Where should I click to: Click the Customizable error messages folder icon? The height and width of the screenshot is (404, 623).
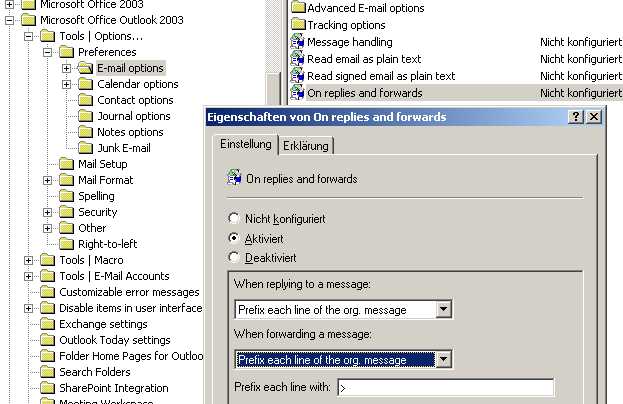coord(47,292)
